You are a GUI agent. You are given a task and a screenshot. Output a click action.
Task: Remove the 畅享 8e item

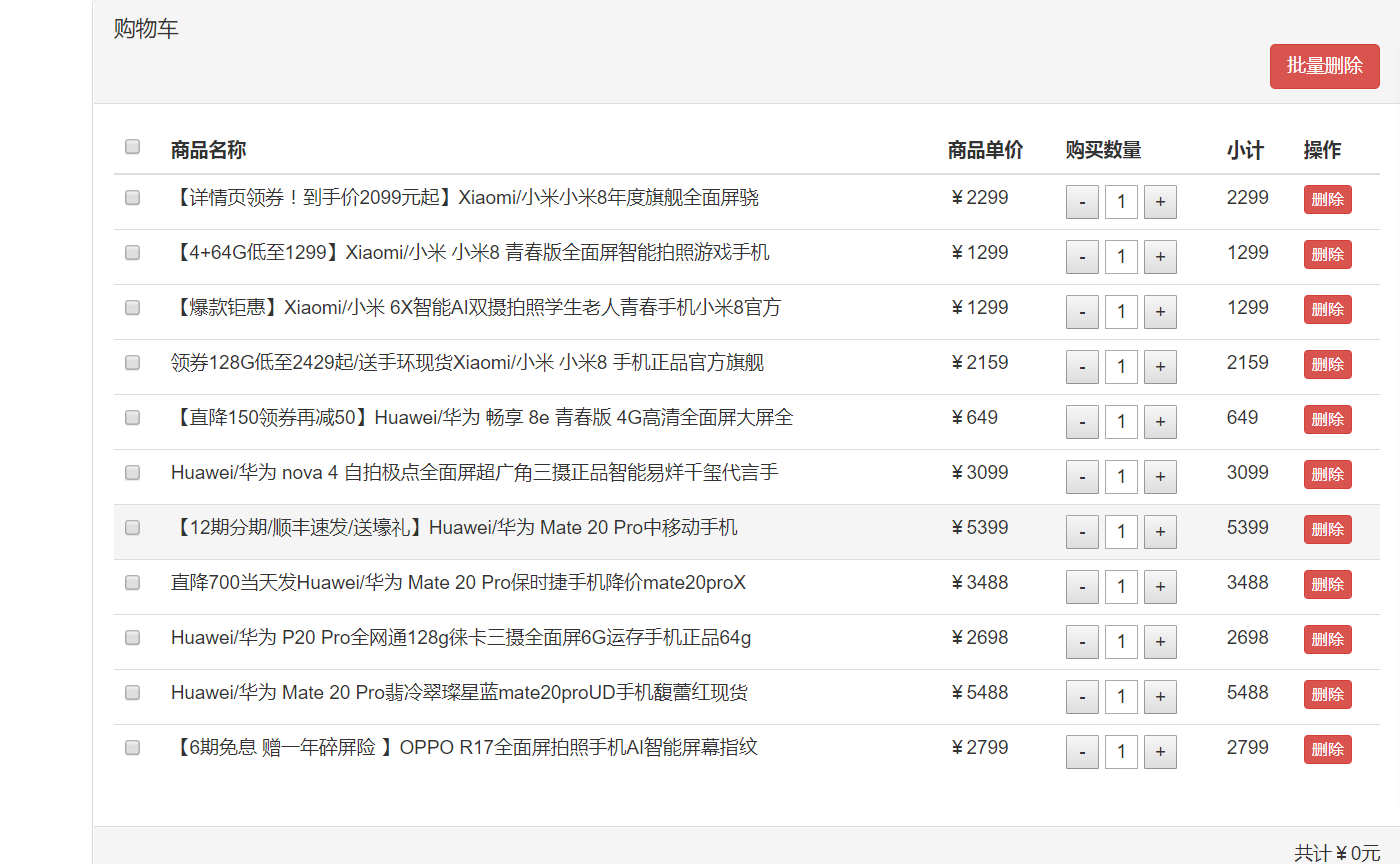pos(1327,419)
